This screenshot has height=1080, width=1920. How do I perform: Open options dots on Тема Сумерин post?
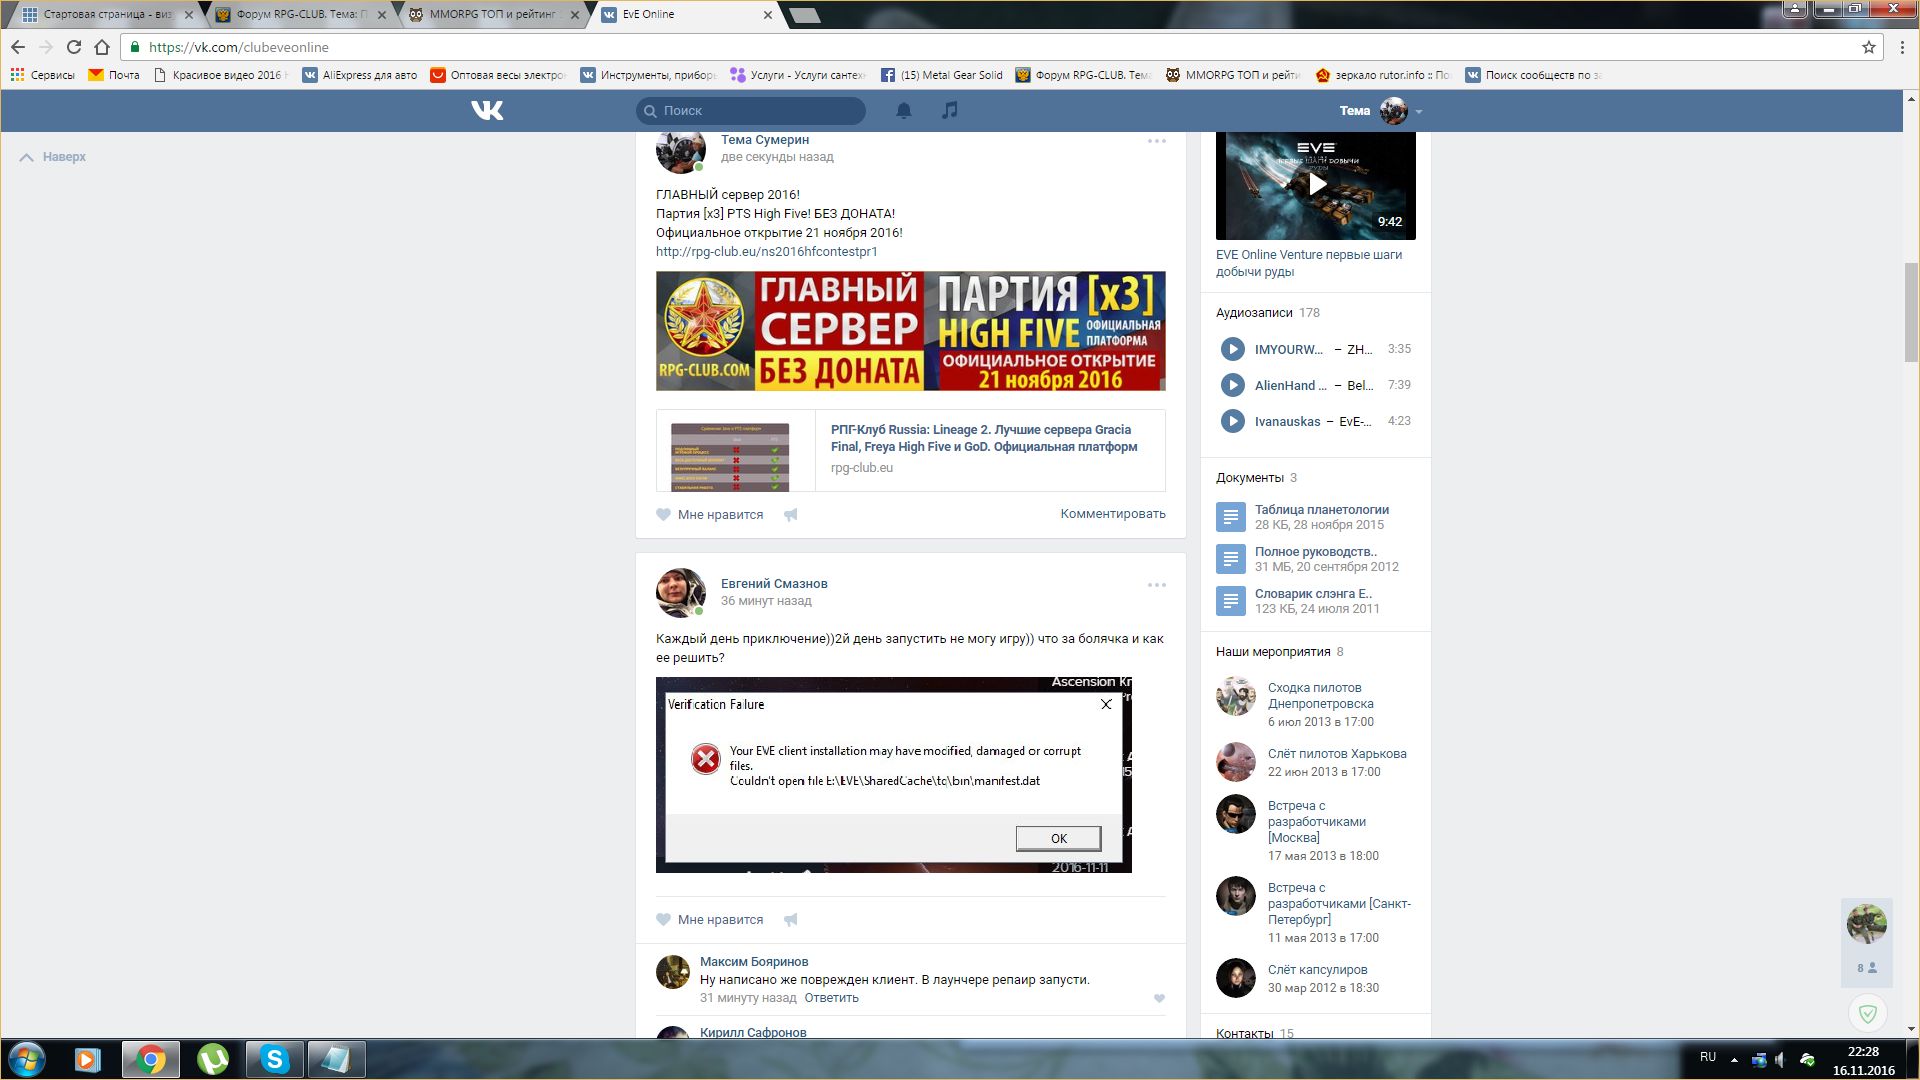[x=1157, y=141]
